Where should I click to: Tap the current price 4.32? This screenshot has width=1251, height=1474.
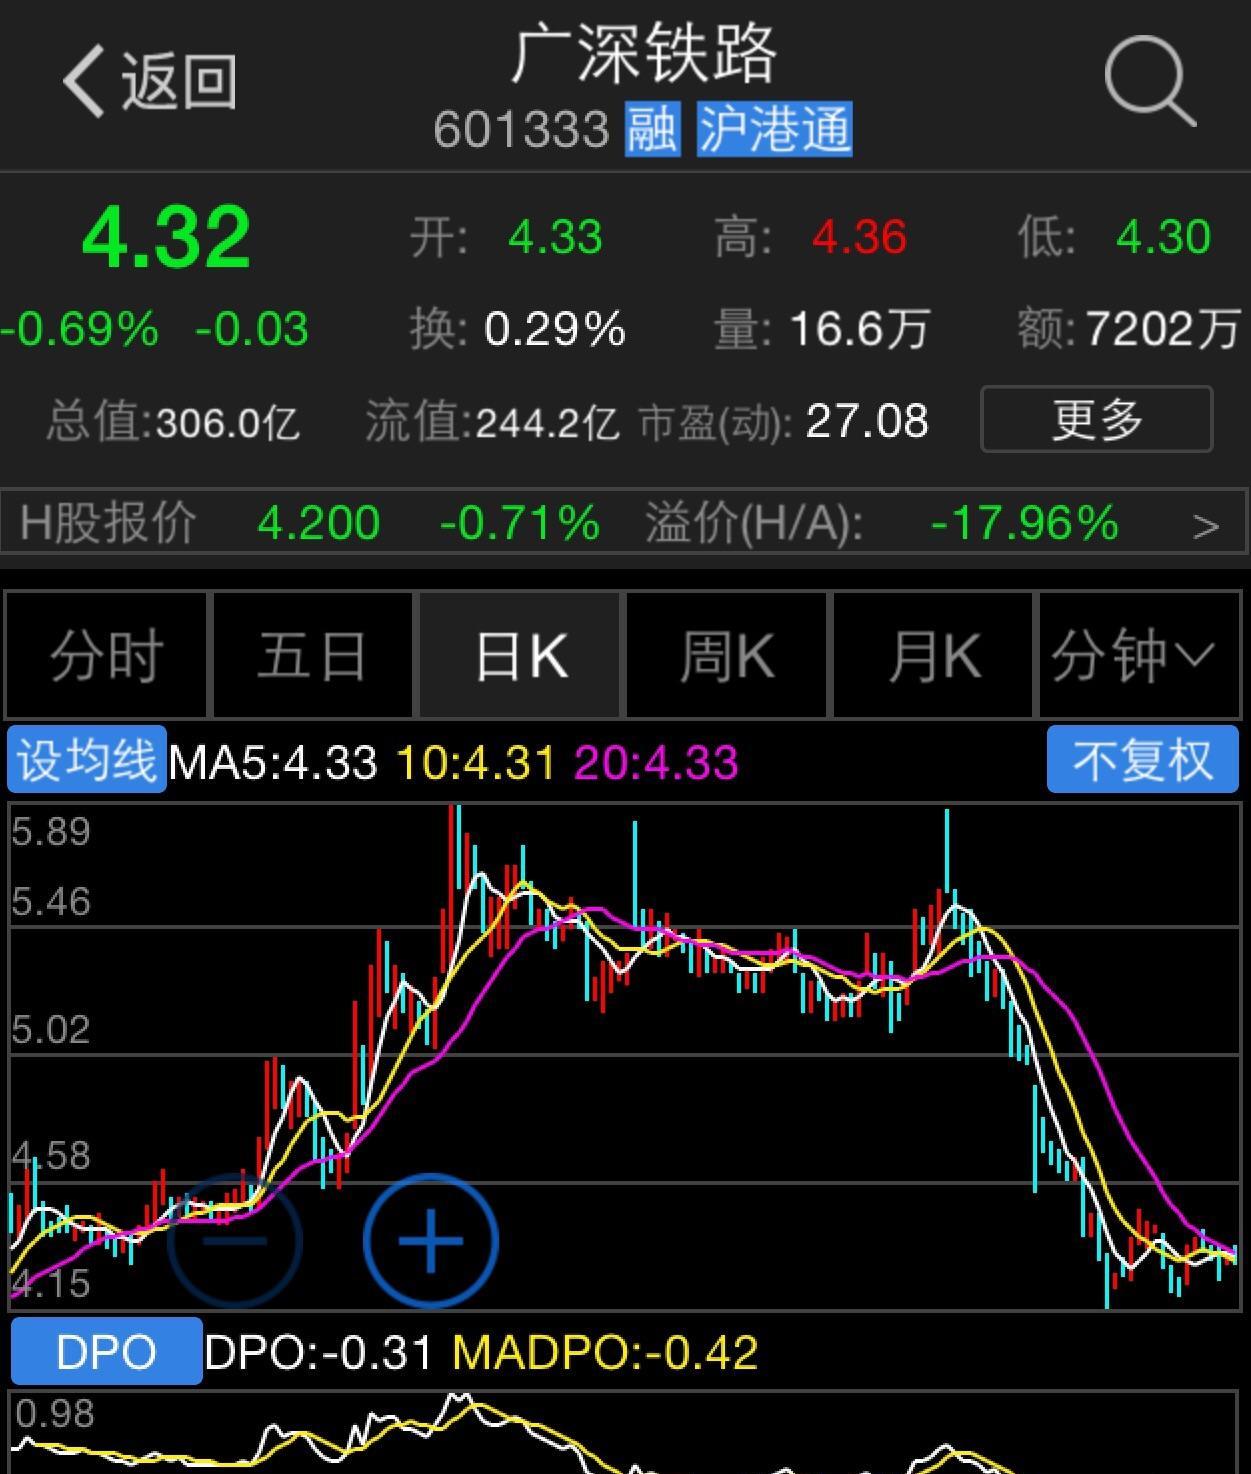[166, 237]
